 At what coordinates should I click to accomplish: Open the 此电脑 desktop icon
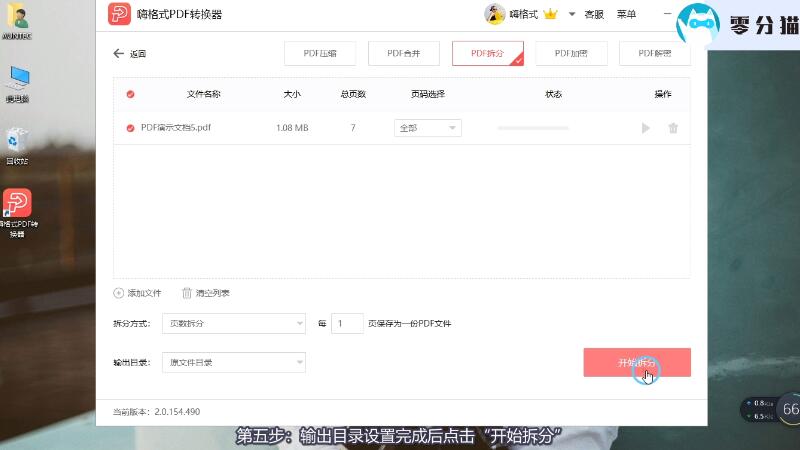[17, 84]
